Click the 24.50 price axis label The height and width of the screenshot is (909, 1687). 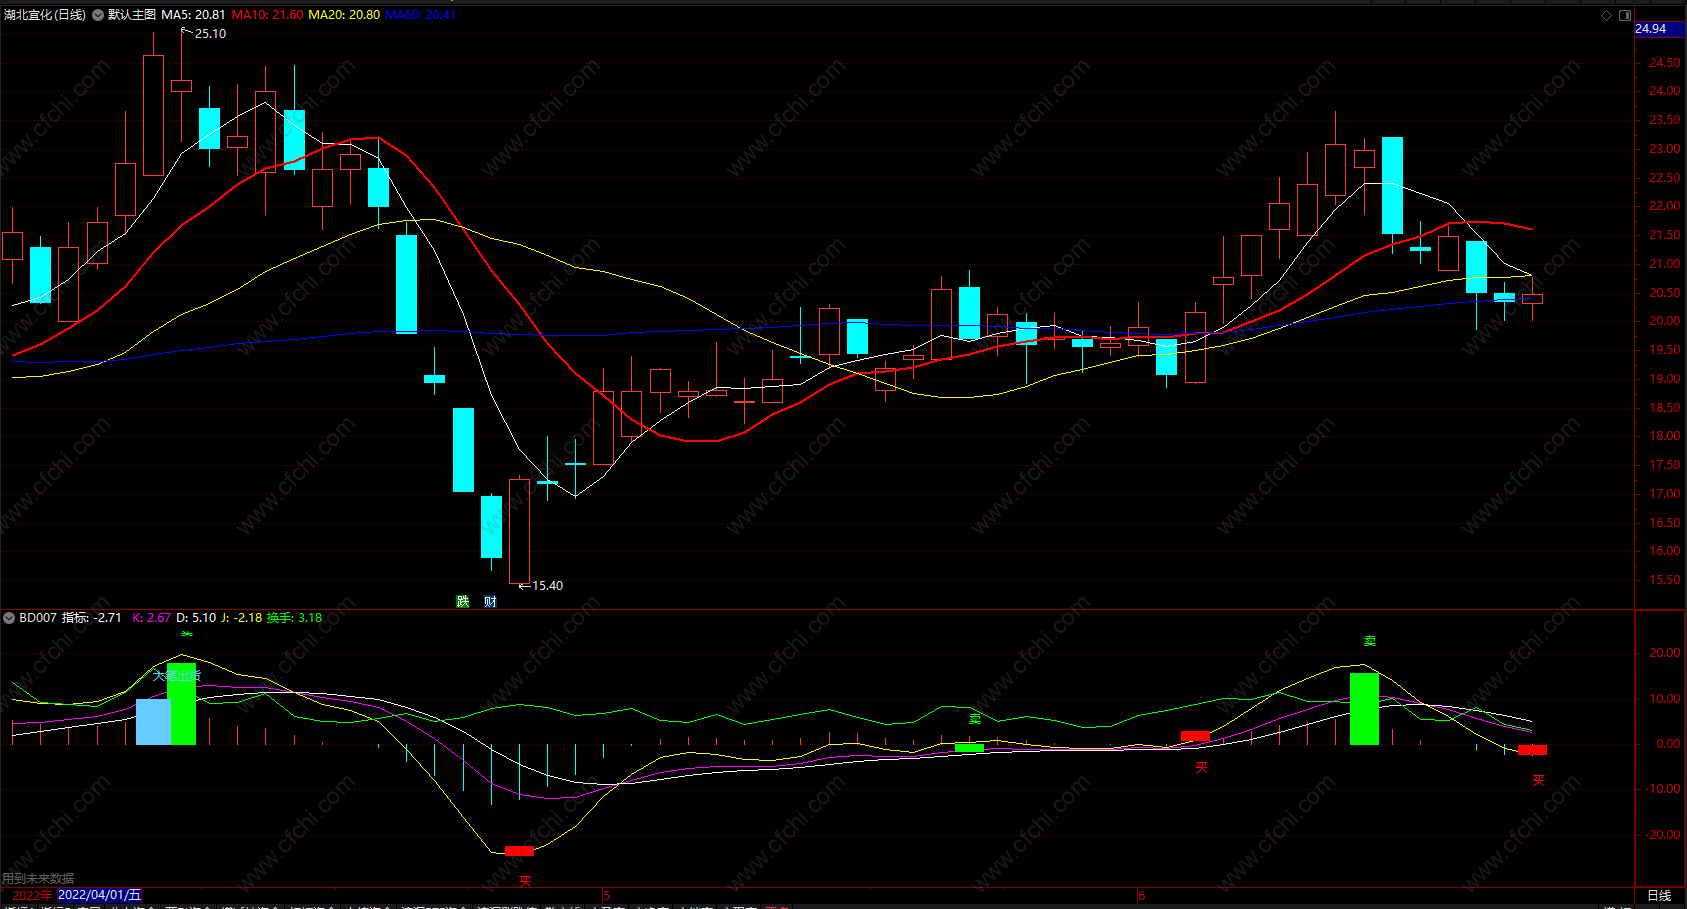[x=1664, y=63]
